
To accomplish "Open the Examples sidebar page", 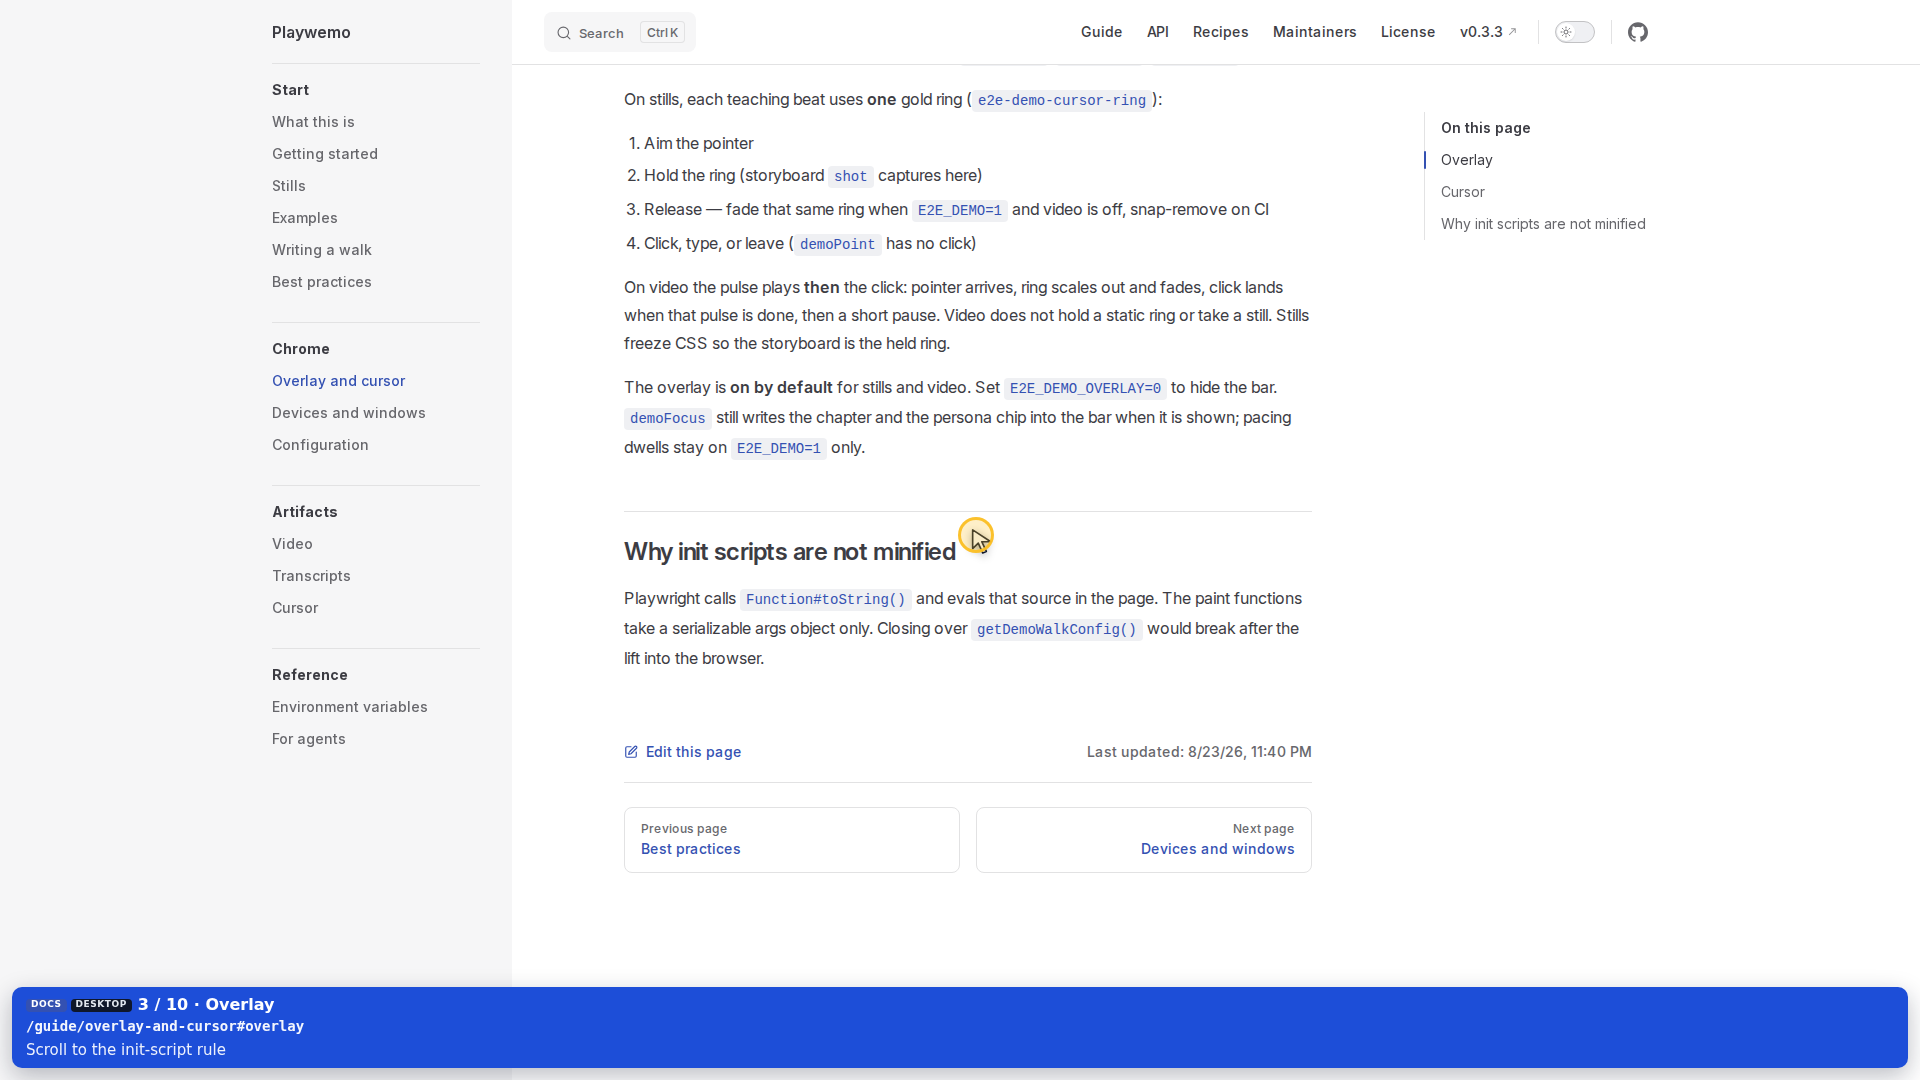I will [x=305, y=218].
